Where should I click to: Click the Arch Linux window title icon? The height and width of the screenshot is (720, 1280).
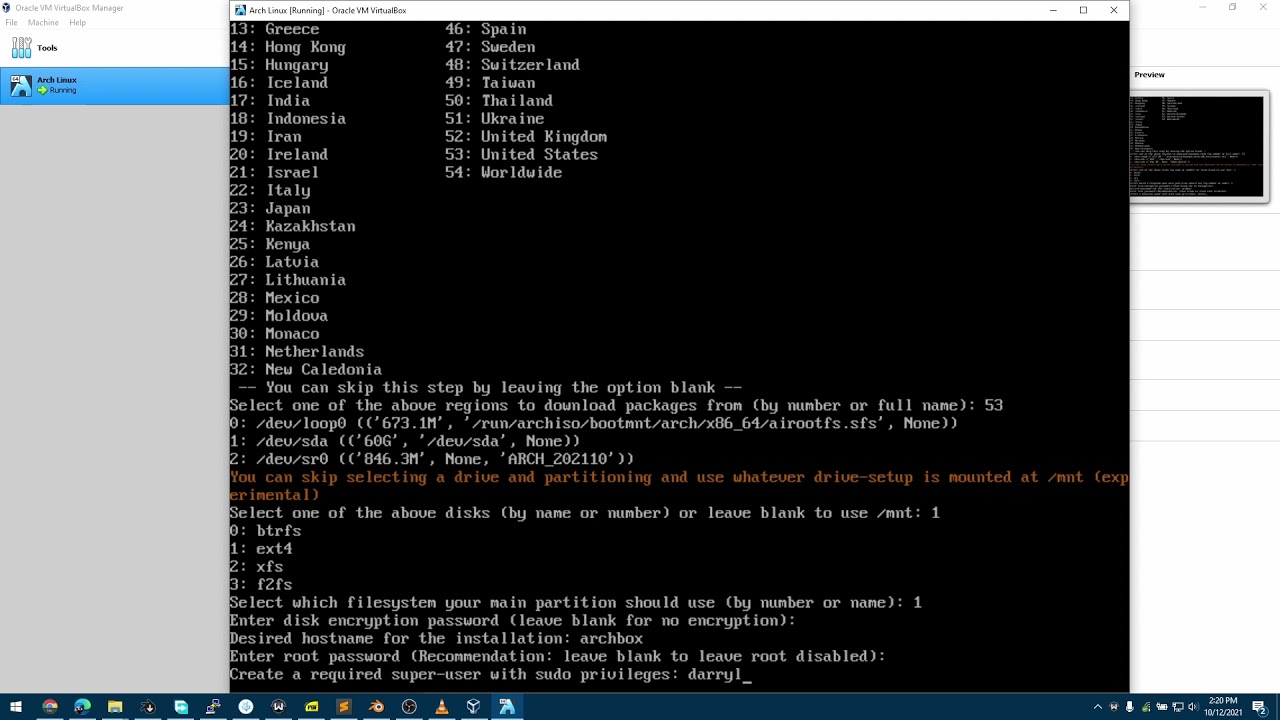[240, 10]
